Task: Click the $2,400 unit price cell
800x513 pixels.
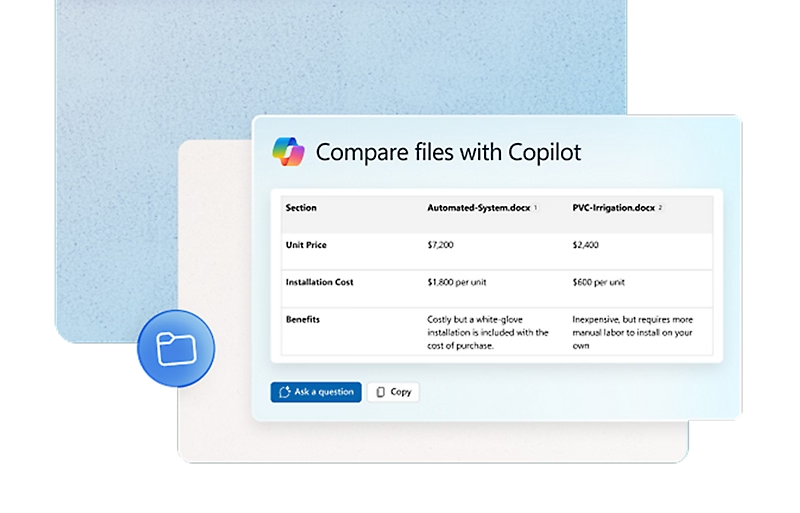Action: point(585,245)
